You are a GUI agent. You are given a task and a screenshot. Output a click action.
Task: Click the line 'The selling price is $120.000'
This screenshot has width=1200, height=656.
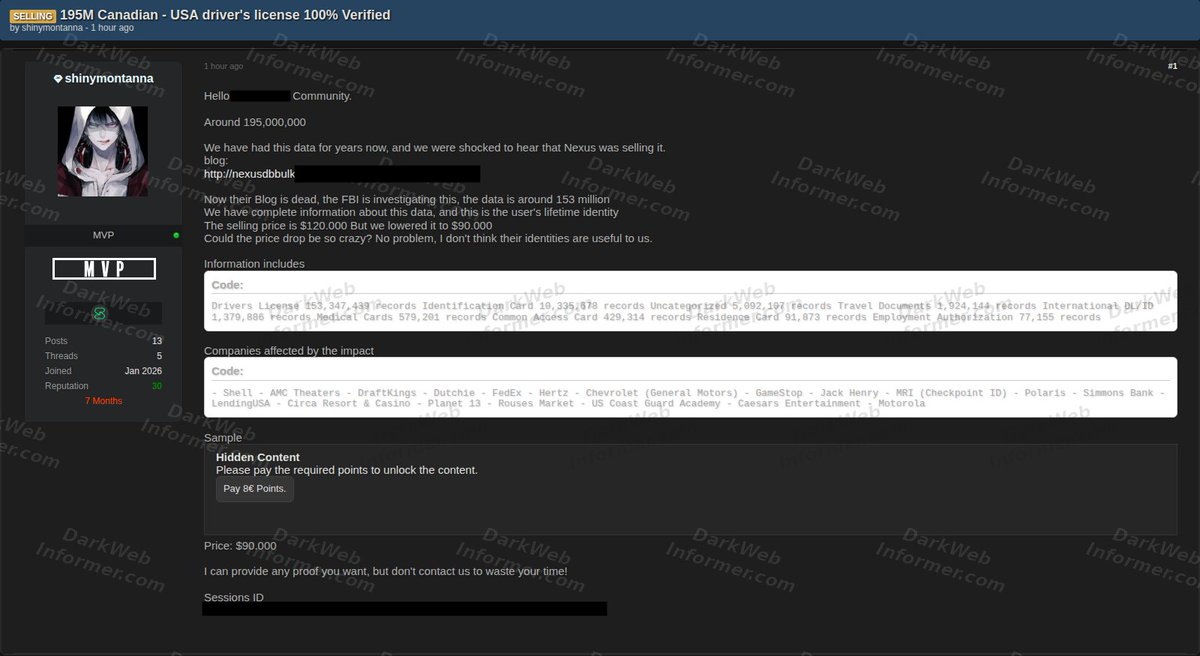pyautogui.click(x=348, y=225)
